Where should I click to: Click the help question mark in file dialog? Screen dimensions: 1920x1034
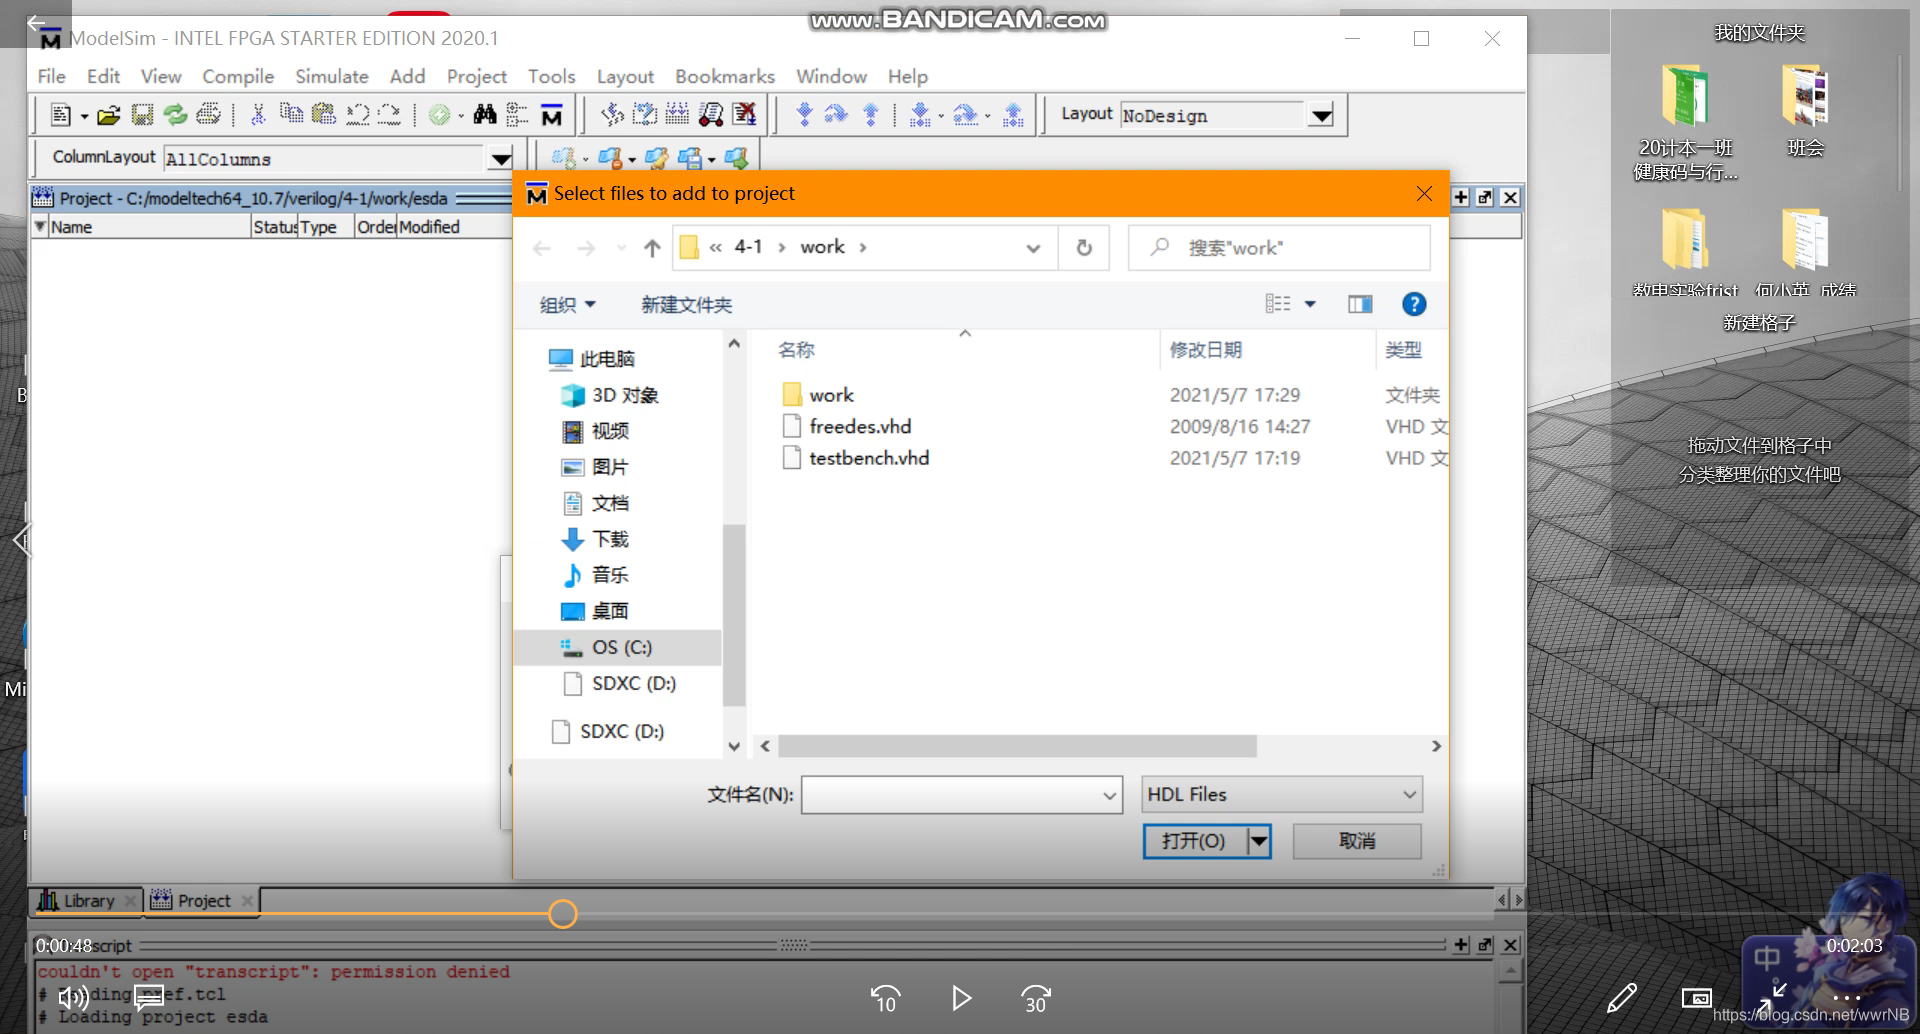(1414, 304)
